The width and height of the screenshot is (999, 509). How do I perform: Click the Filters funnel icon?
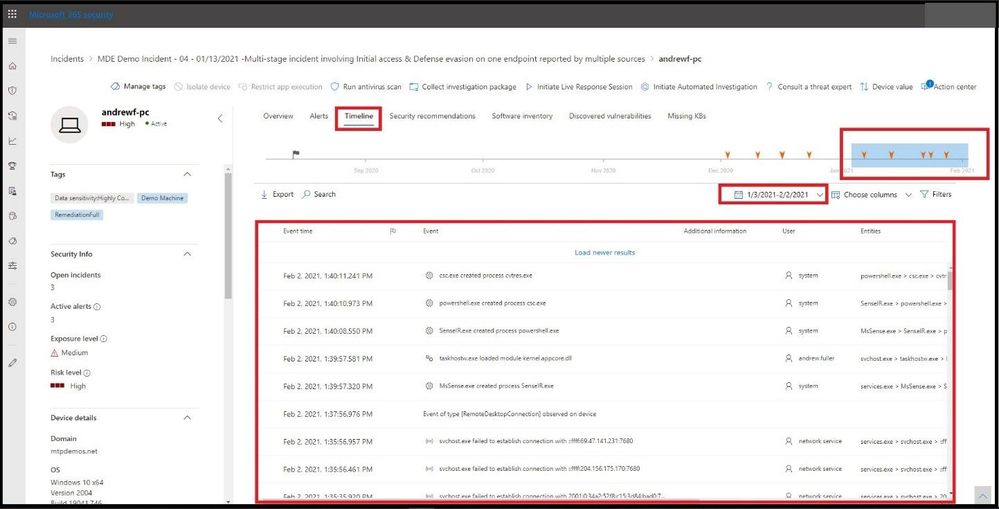tap(924, 194)
